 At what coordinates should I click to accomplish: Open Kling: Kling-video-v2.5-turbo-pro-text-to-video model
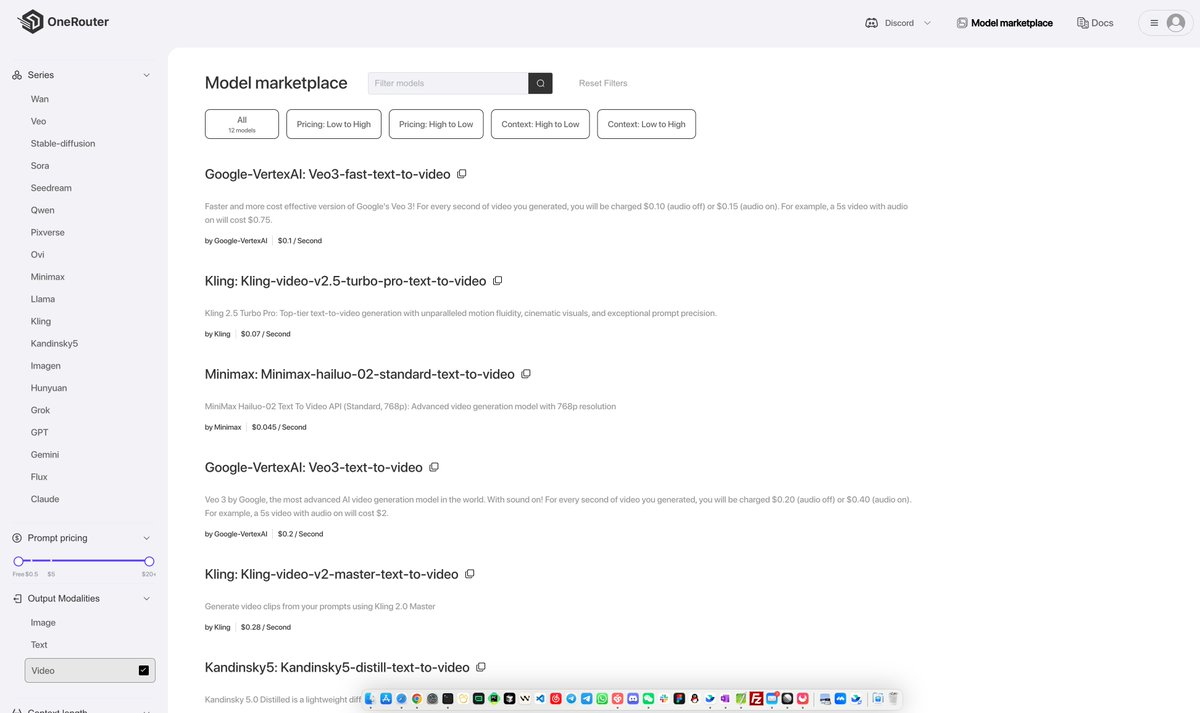pyautogui.click(x=346, y=281)
